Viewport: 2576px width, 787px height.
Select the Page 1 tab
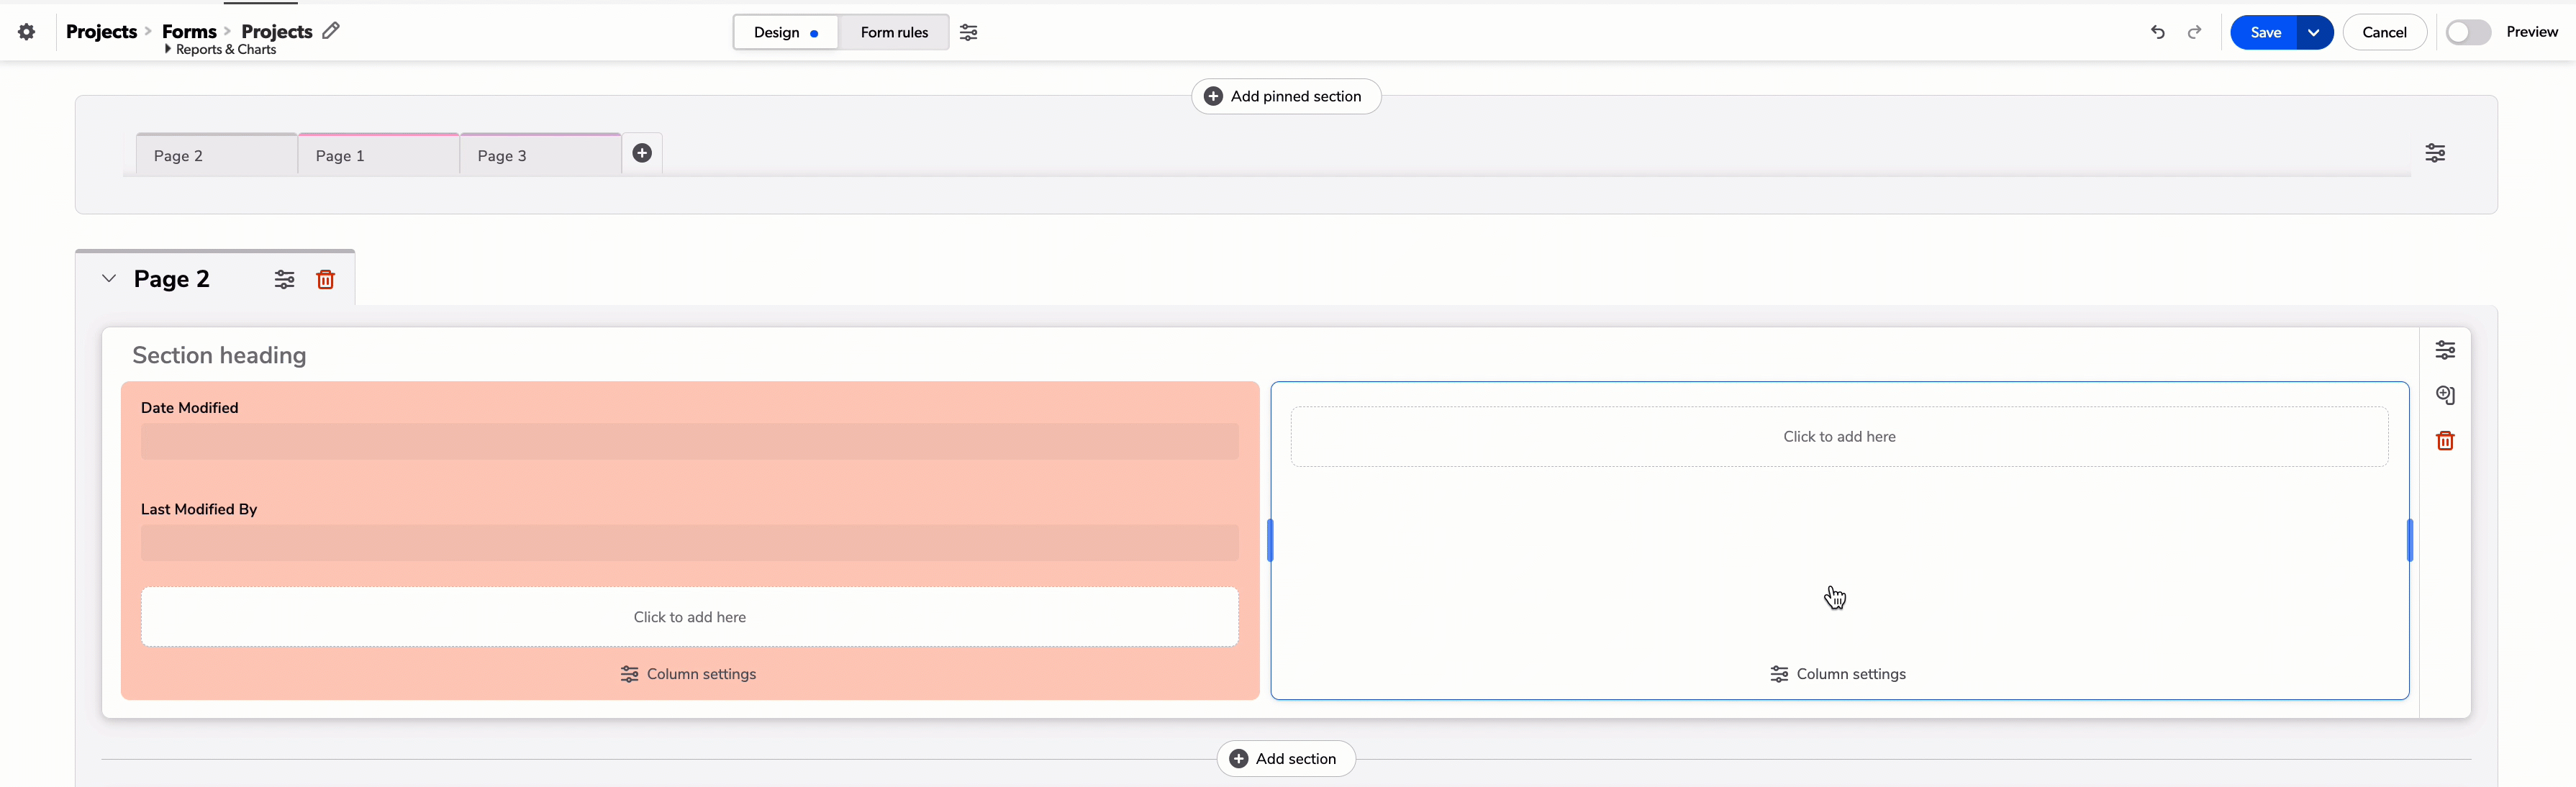378,155
